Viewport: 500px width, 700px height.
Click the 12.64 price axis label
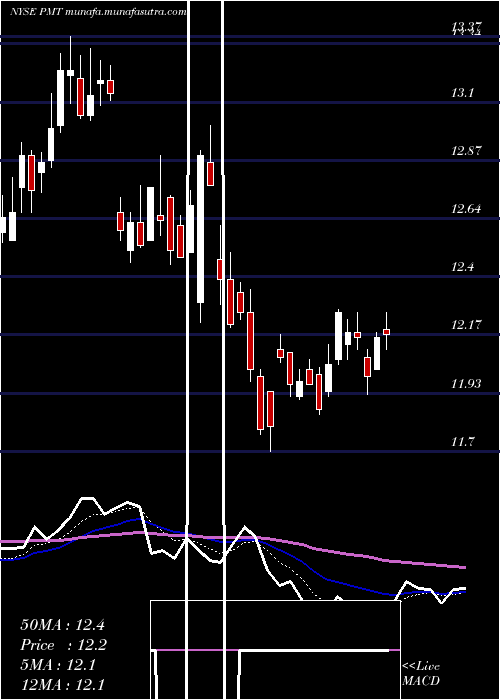467,208
